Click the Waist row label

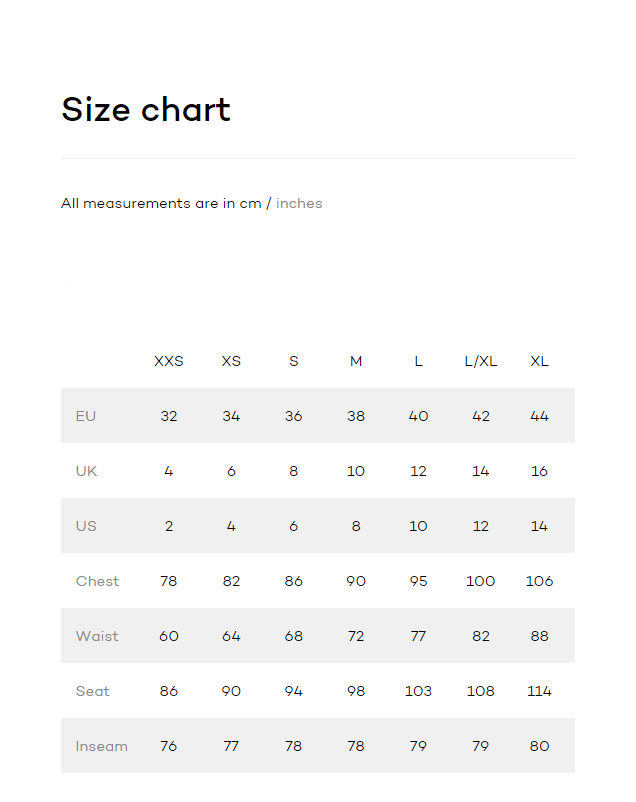click(x=97, y=636)
